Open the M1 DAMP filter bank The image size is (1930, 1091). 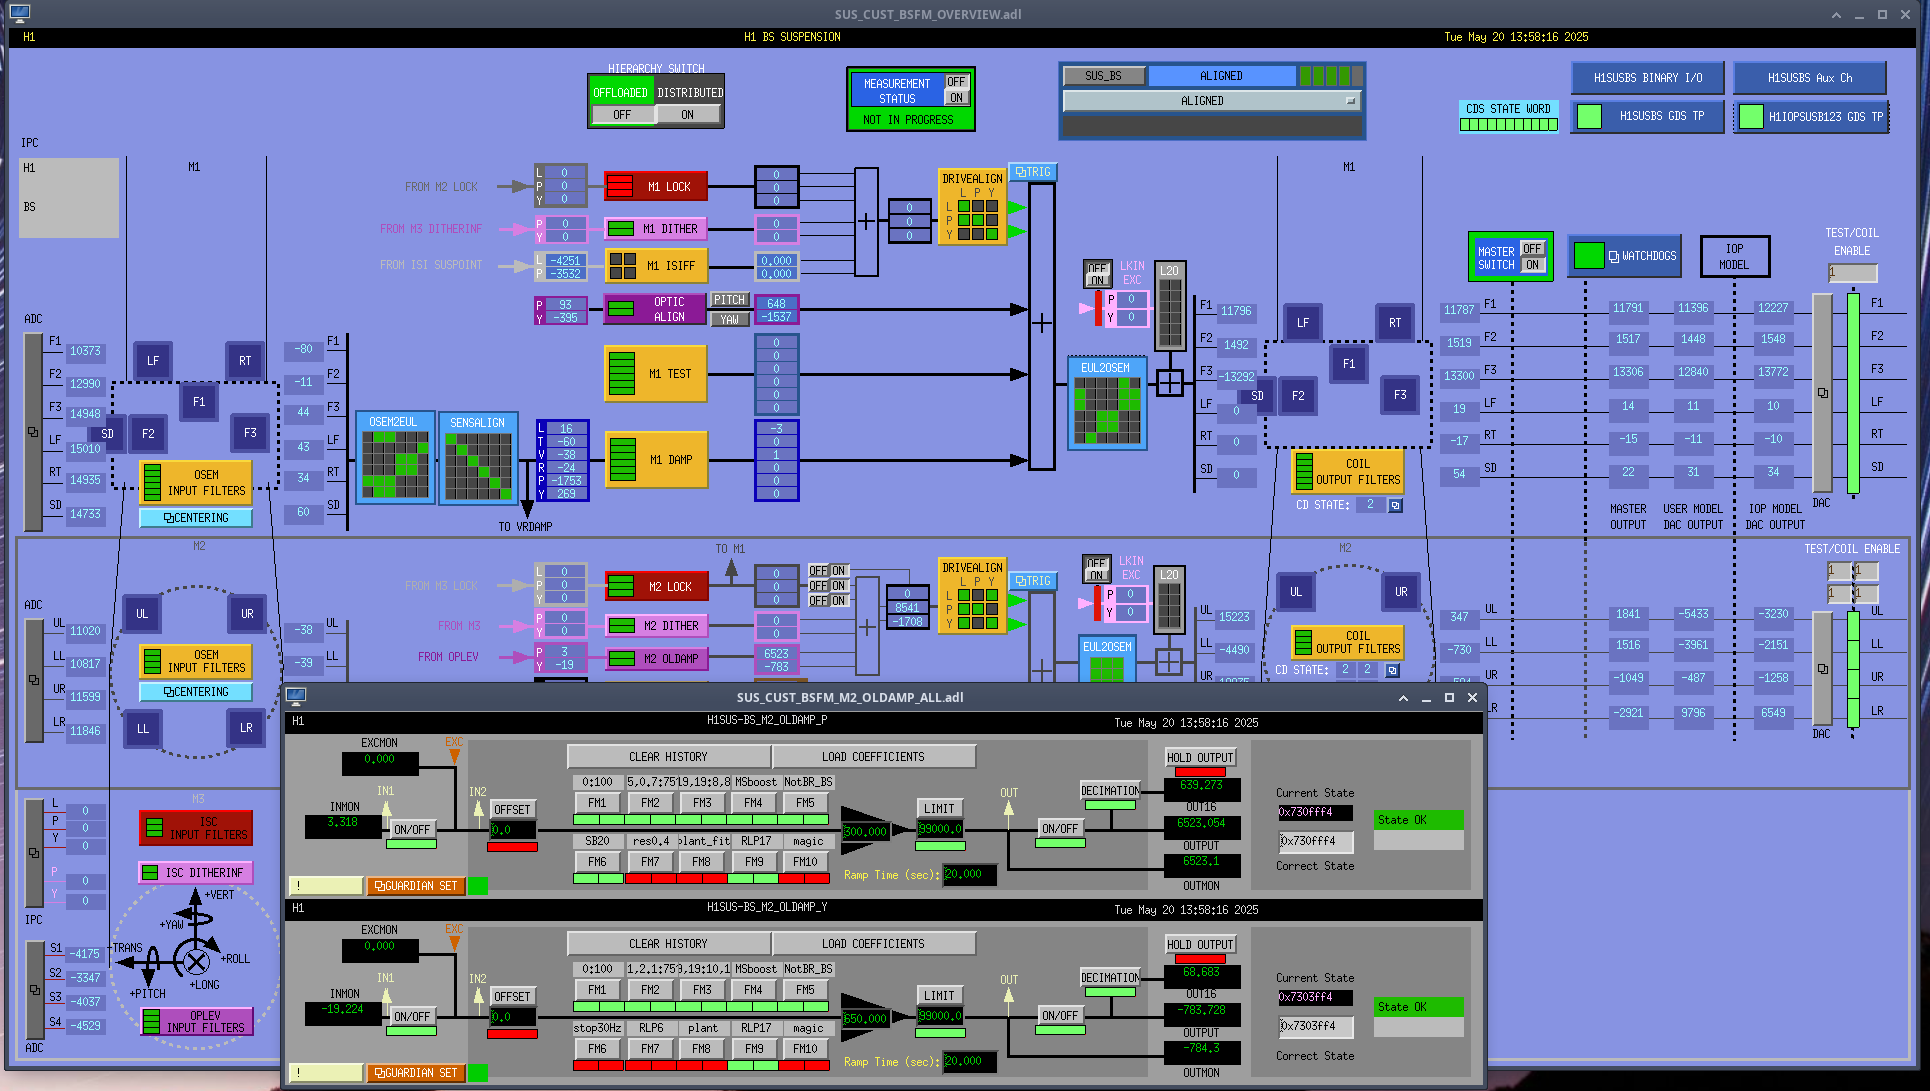pyautogui.click(x=656, y=459)
